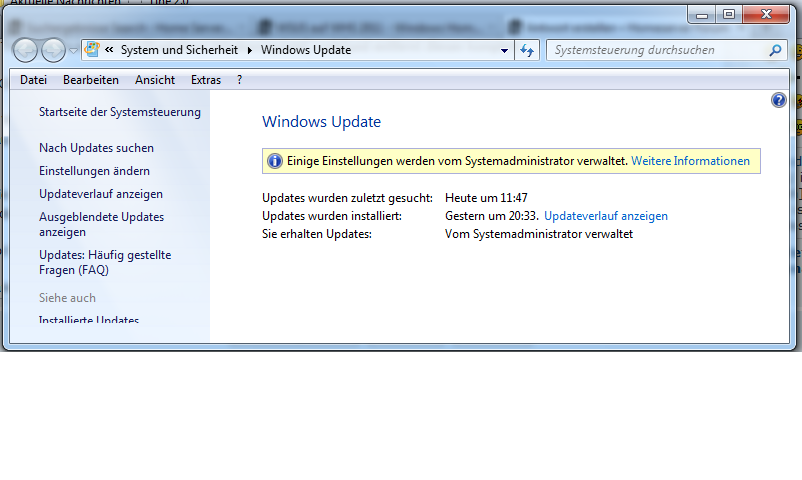
Task: Open Einstellungen ändern
Action: pyautogui.click(x=94, y=171)
